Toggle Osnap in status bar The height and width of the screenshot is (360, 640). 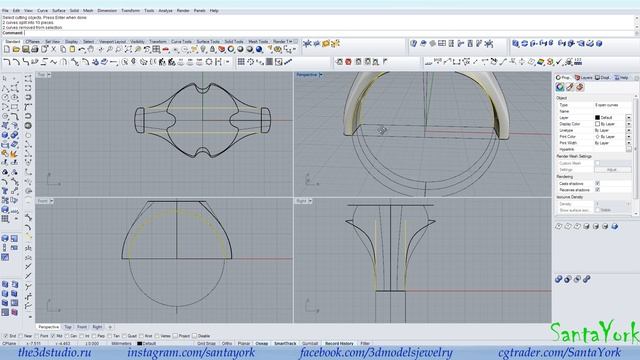click(x=262, y=344)
